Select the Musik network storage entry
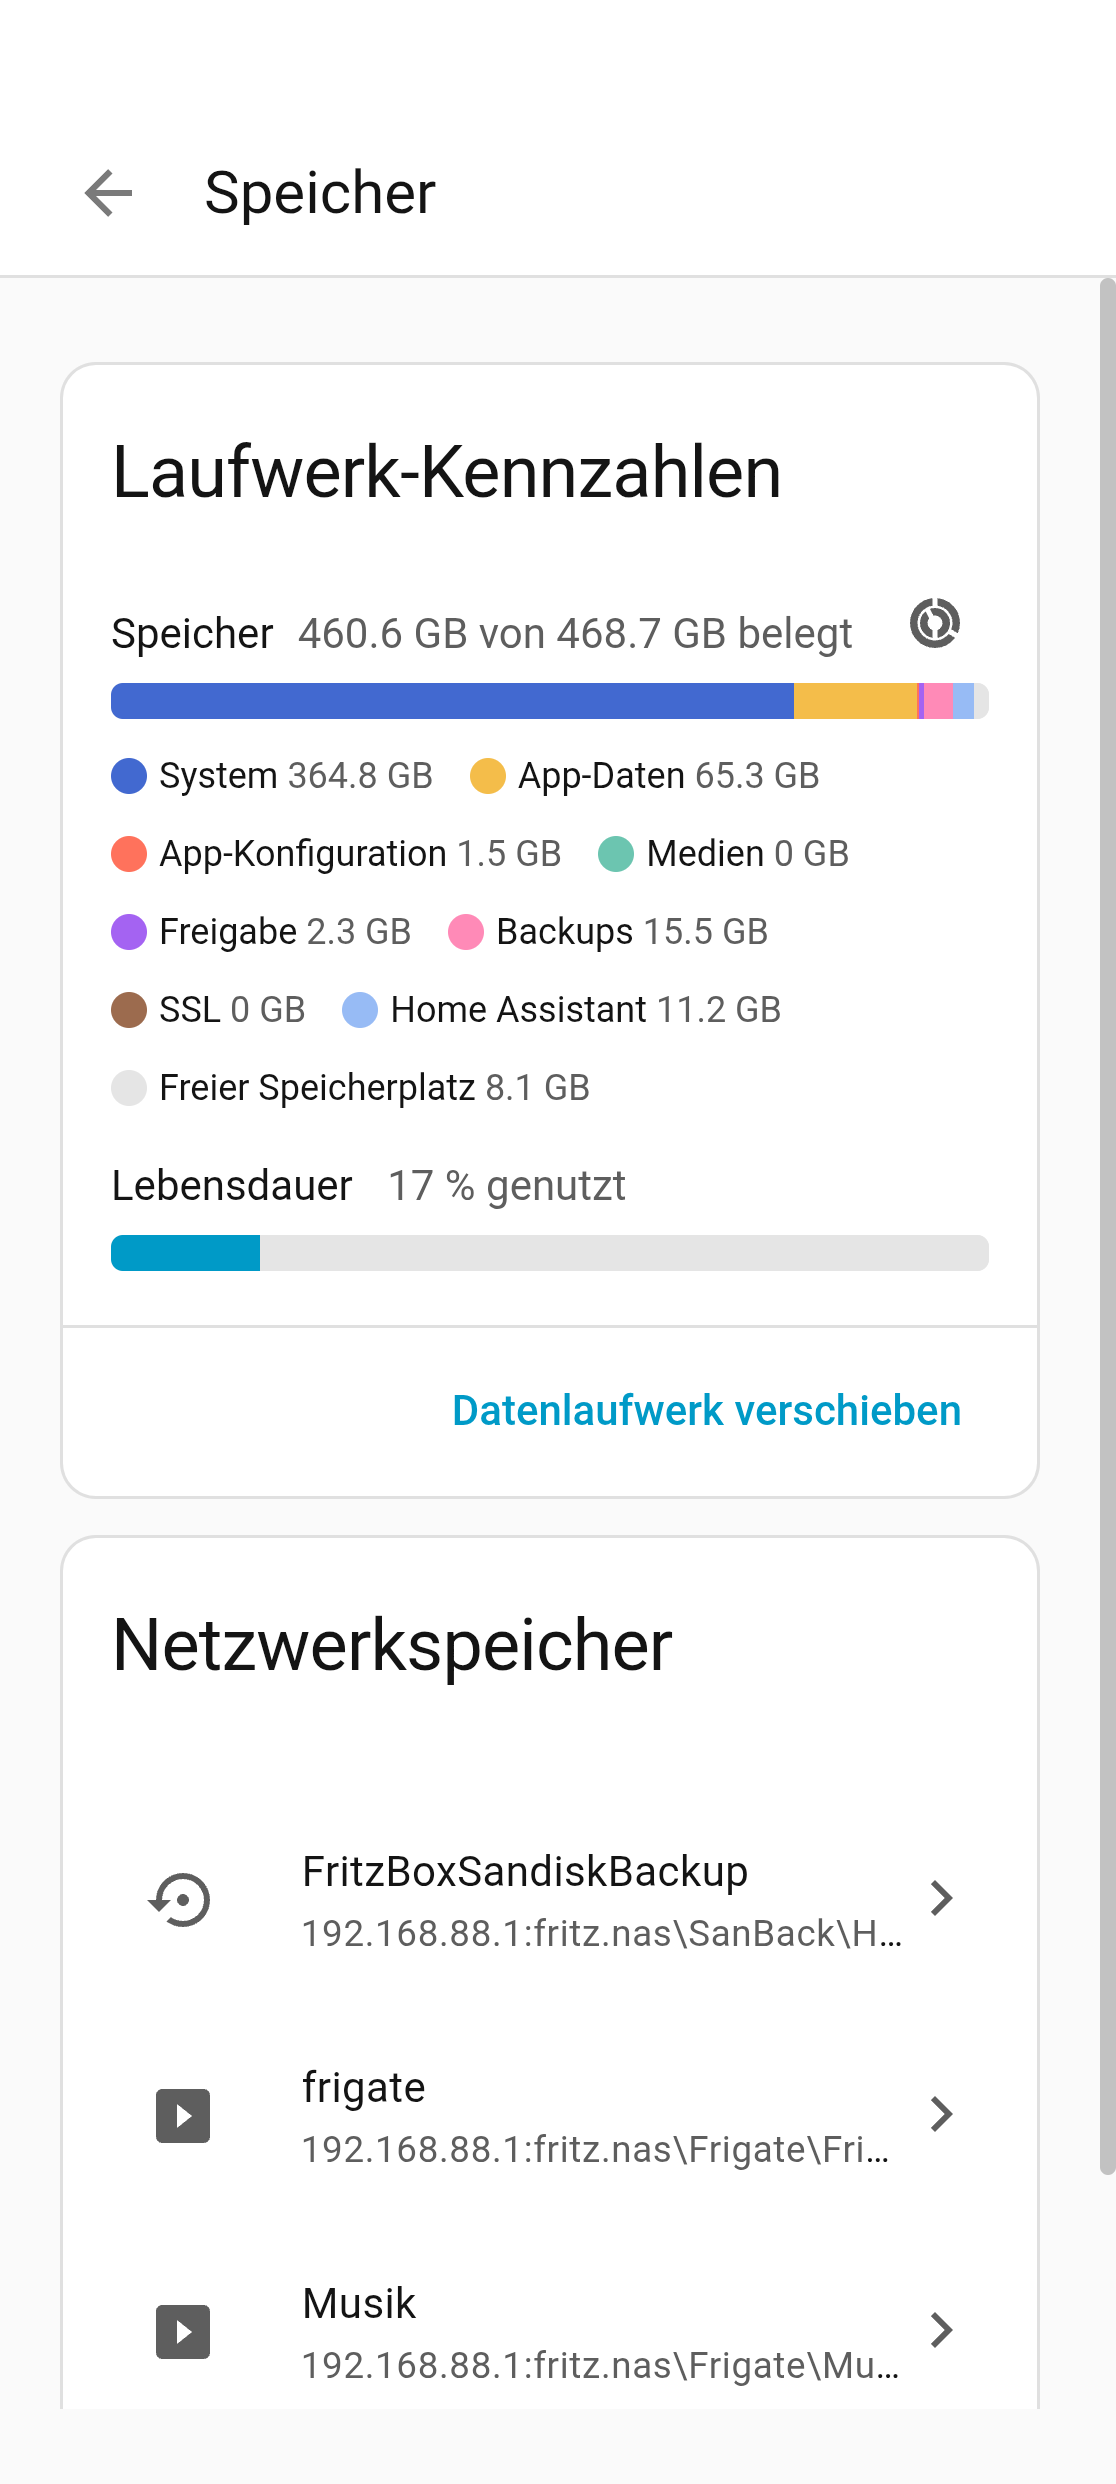This screenshot has height=2484, width=1116. [x=550, y=2331]
